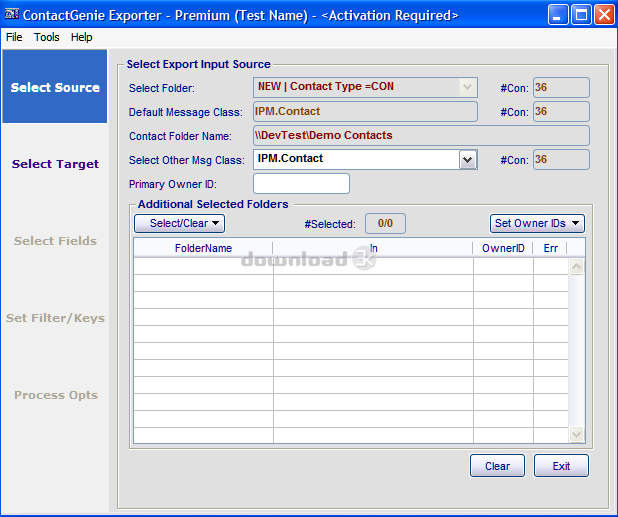Open the Set Owner IDs dropdown
This screenshot has width=618, height=517.
[537, 223]
